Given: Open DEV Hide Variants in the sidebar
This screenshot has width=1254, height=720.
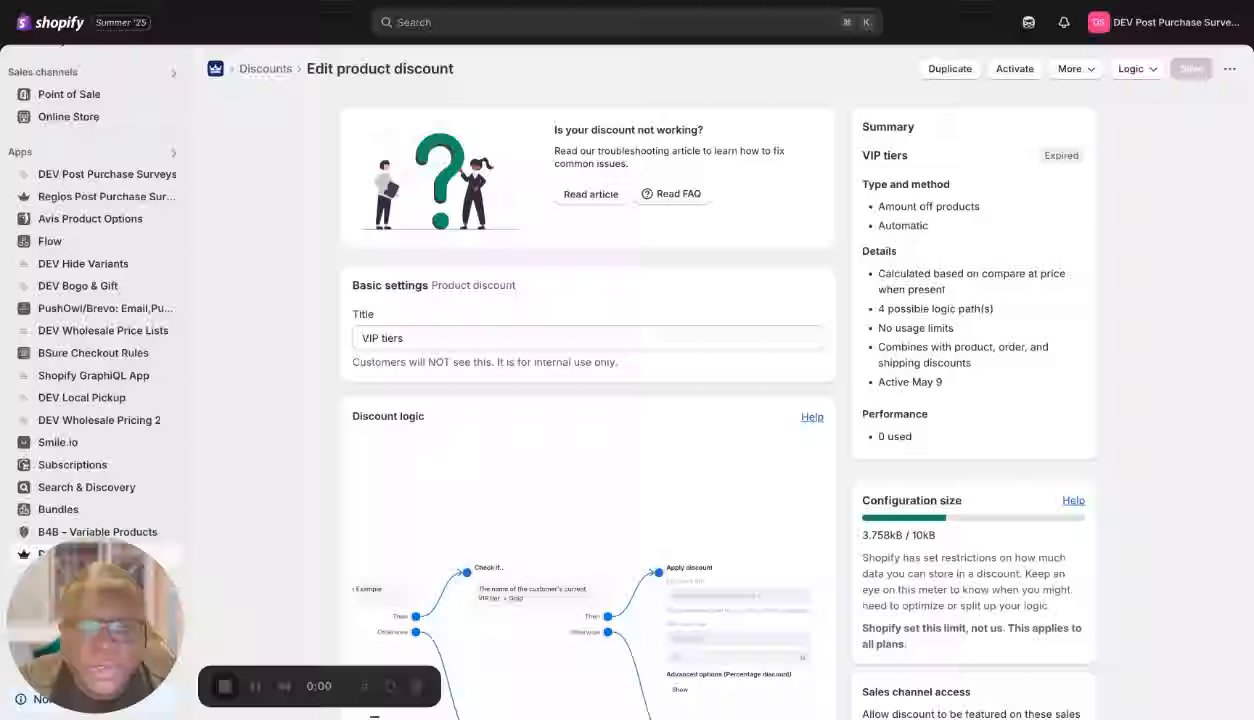Looking at the screenshot, I should pyautogui.click(x=83, y=264).
